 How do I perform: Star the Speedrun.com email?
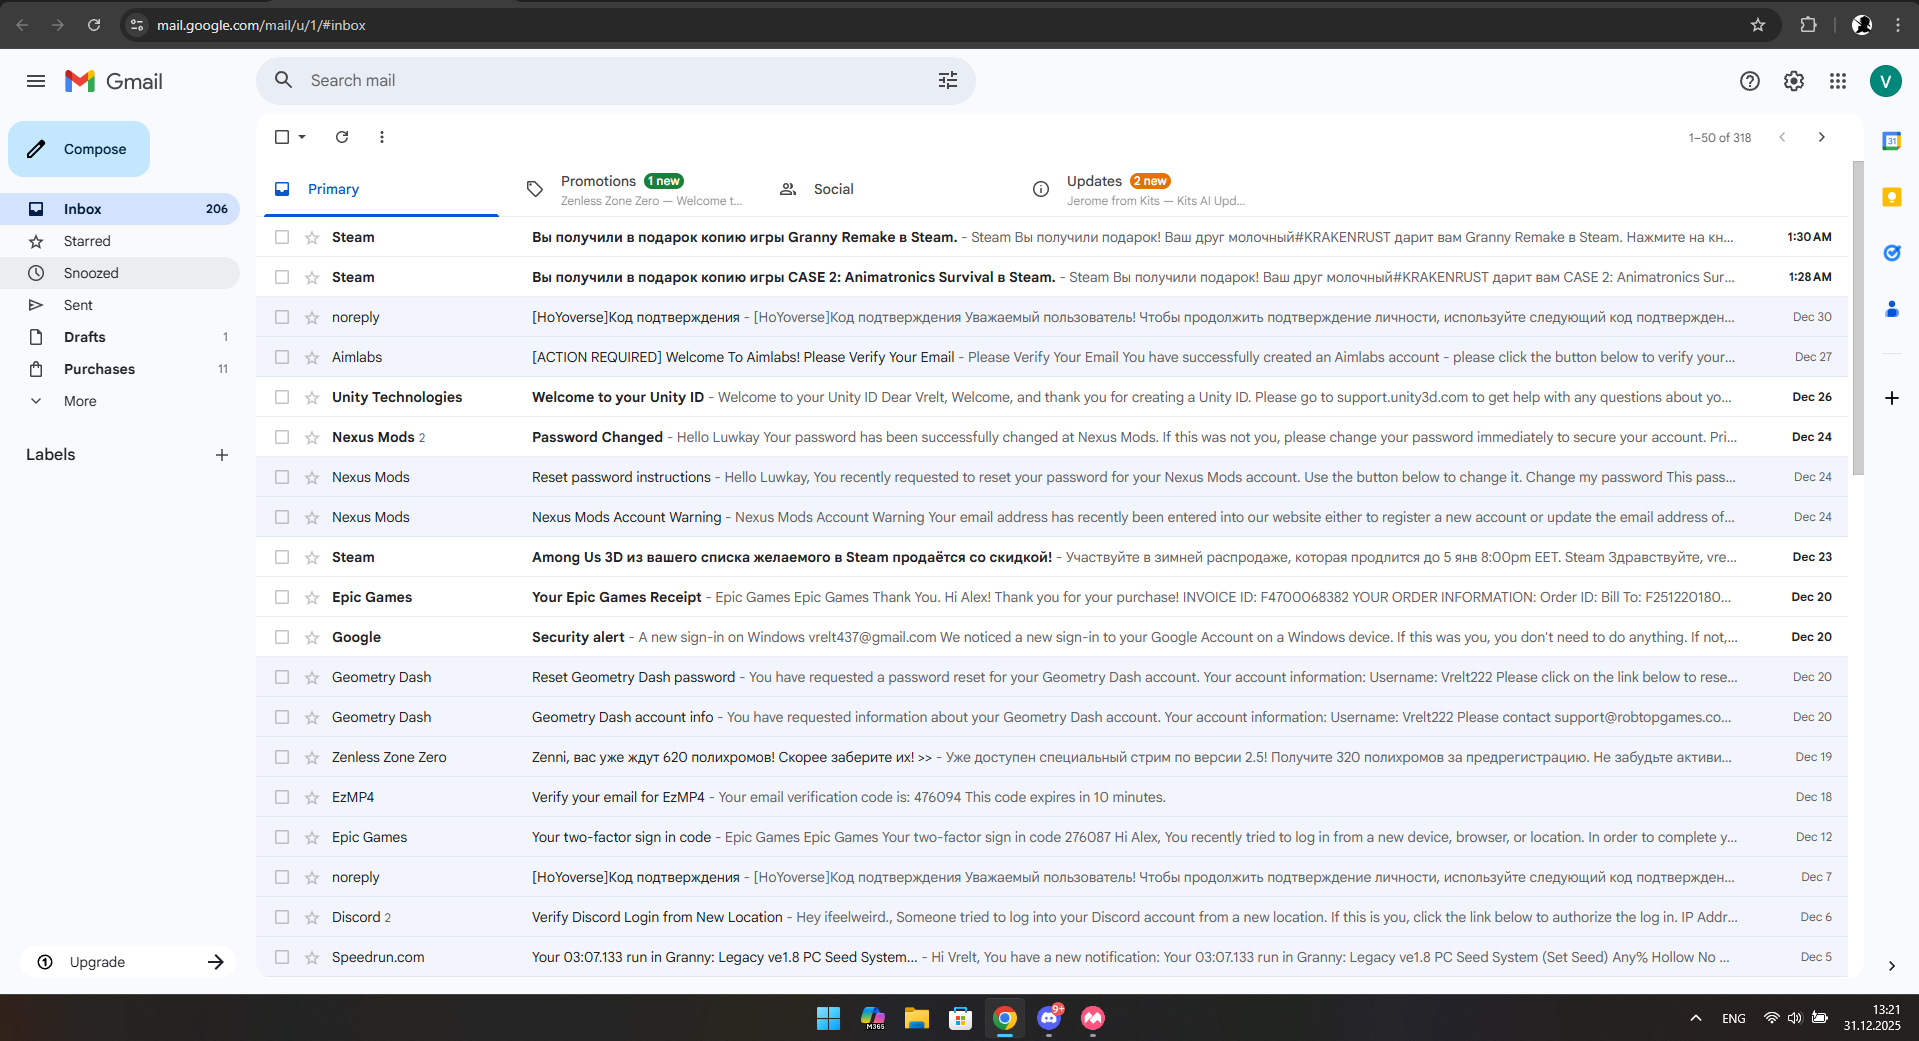click(312, 957)
